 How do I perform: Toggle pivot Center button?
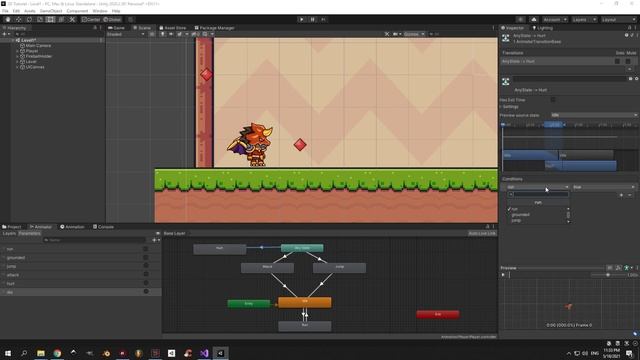pos(91,19)
